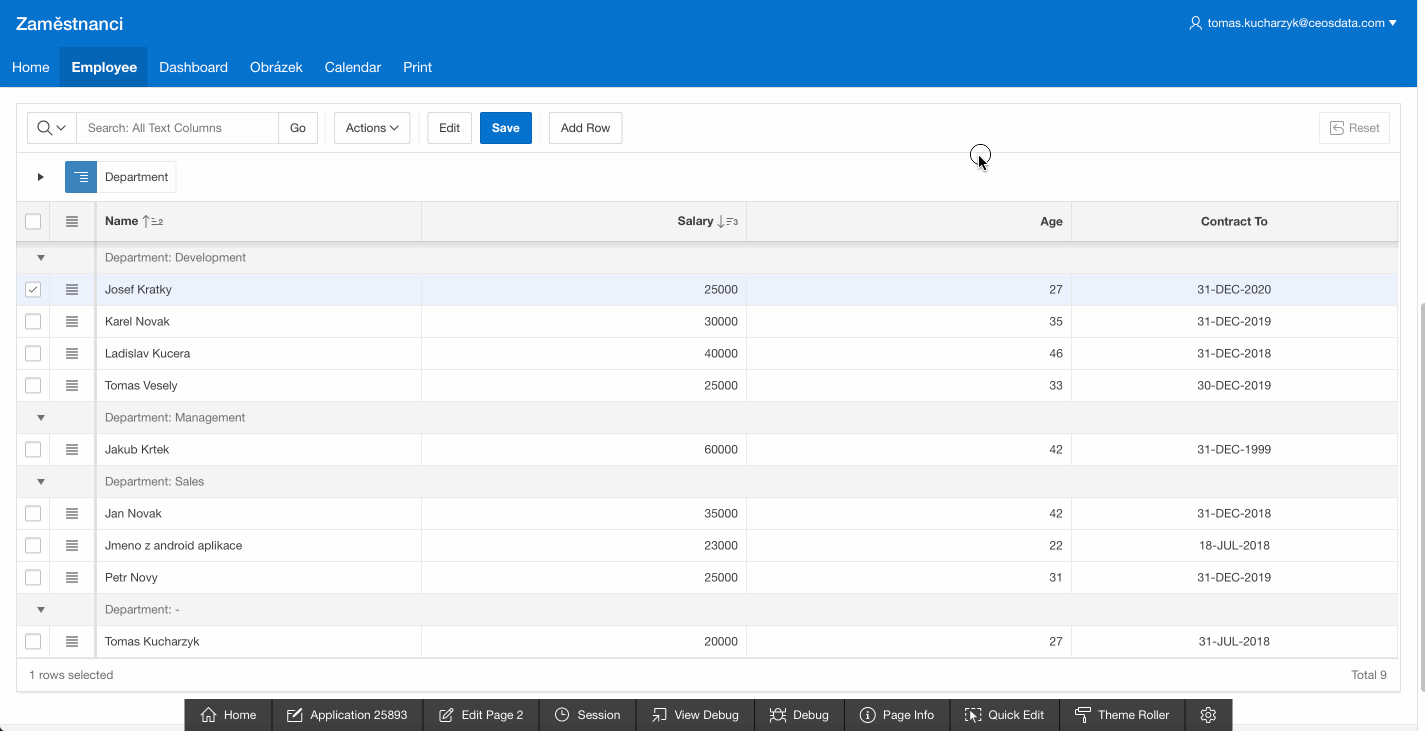This screenshot has width=1425, height=731.
Task: Click Debug in the developer toolbar
Action: click(799, 715)
